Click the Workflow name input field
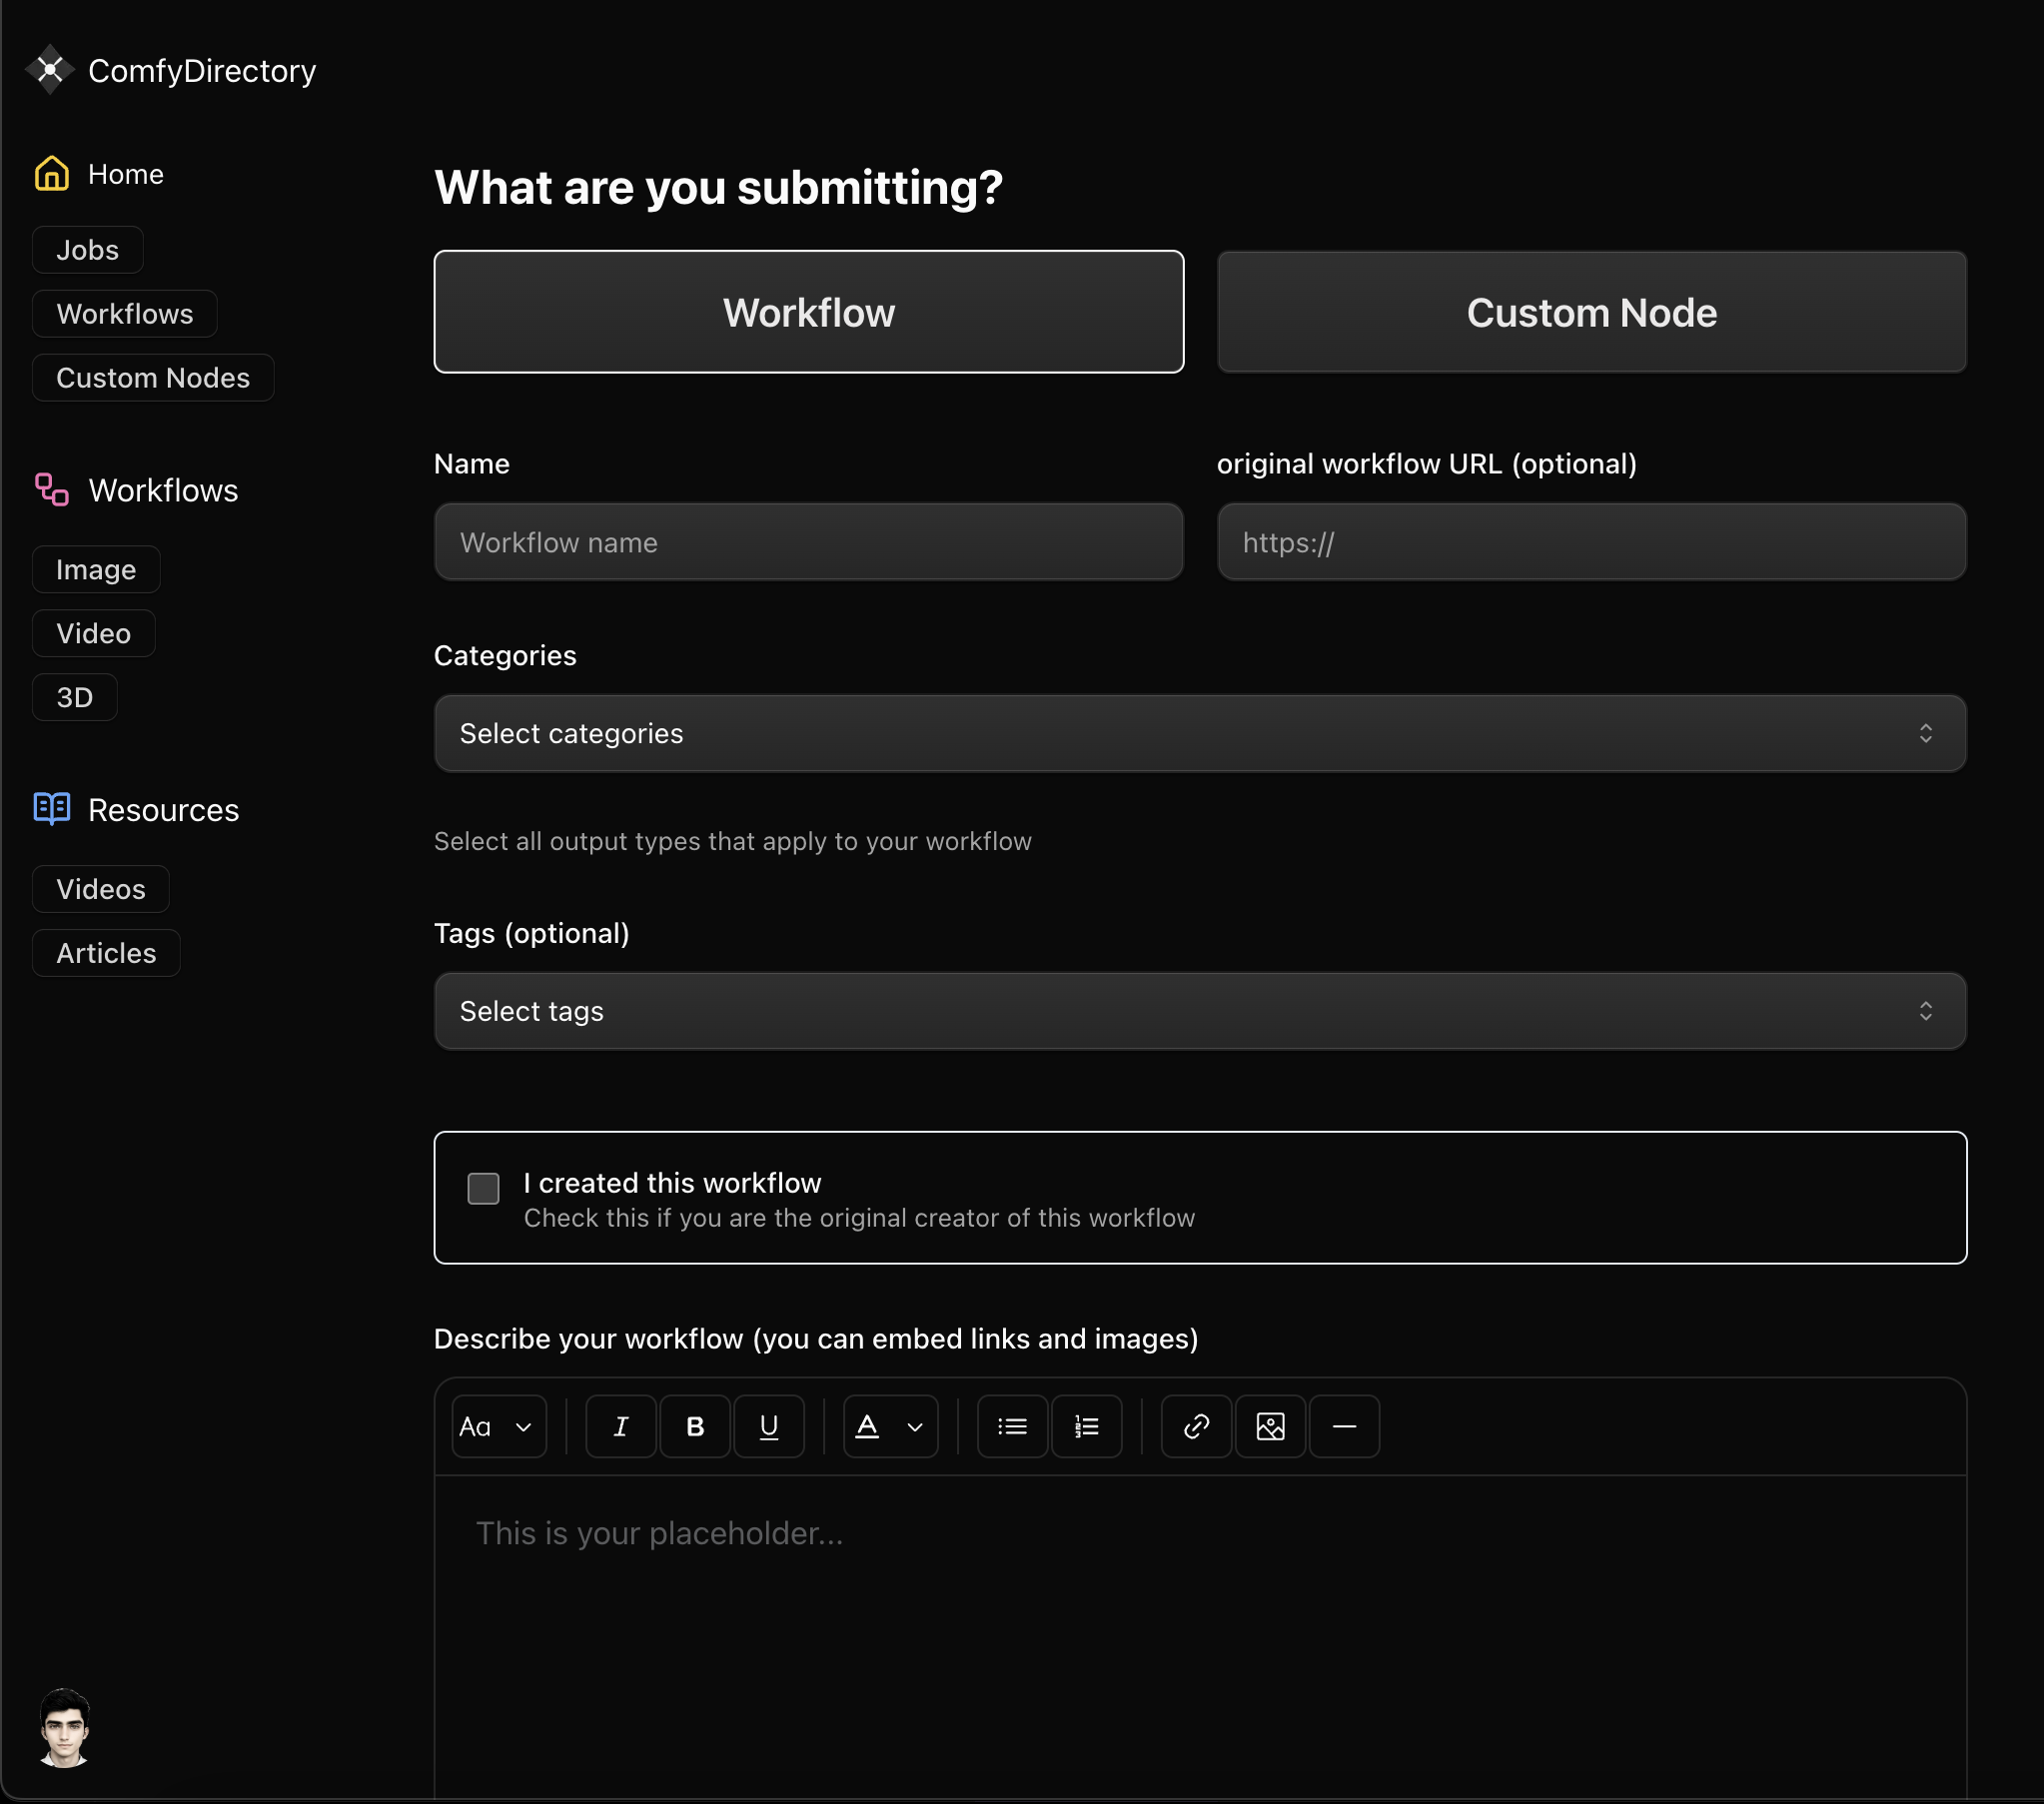The width and height of the screenshot is (2044, 1804). pyautogui.click(x=808, y=542)
